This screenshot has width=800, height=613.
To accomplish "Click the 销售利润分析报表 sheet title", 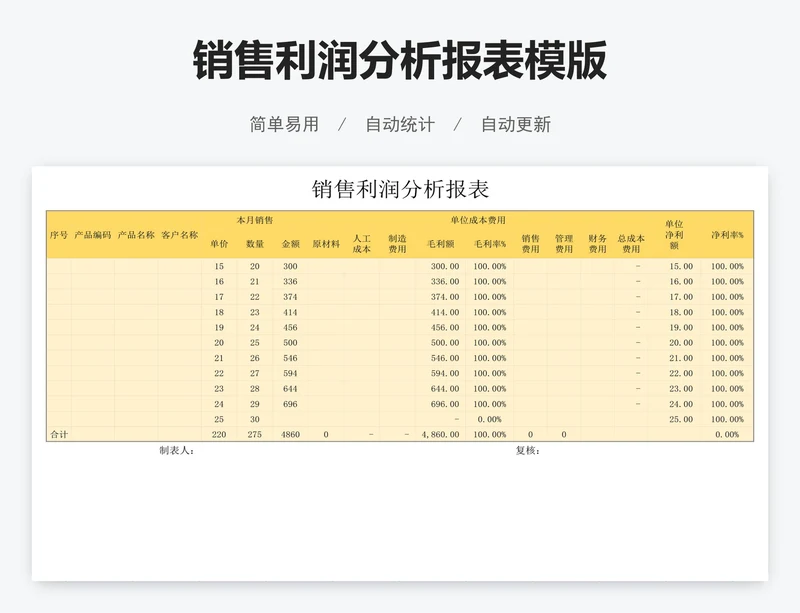I will 400,190.
